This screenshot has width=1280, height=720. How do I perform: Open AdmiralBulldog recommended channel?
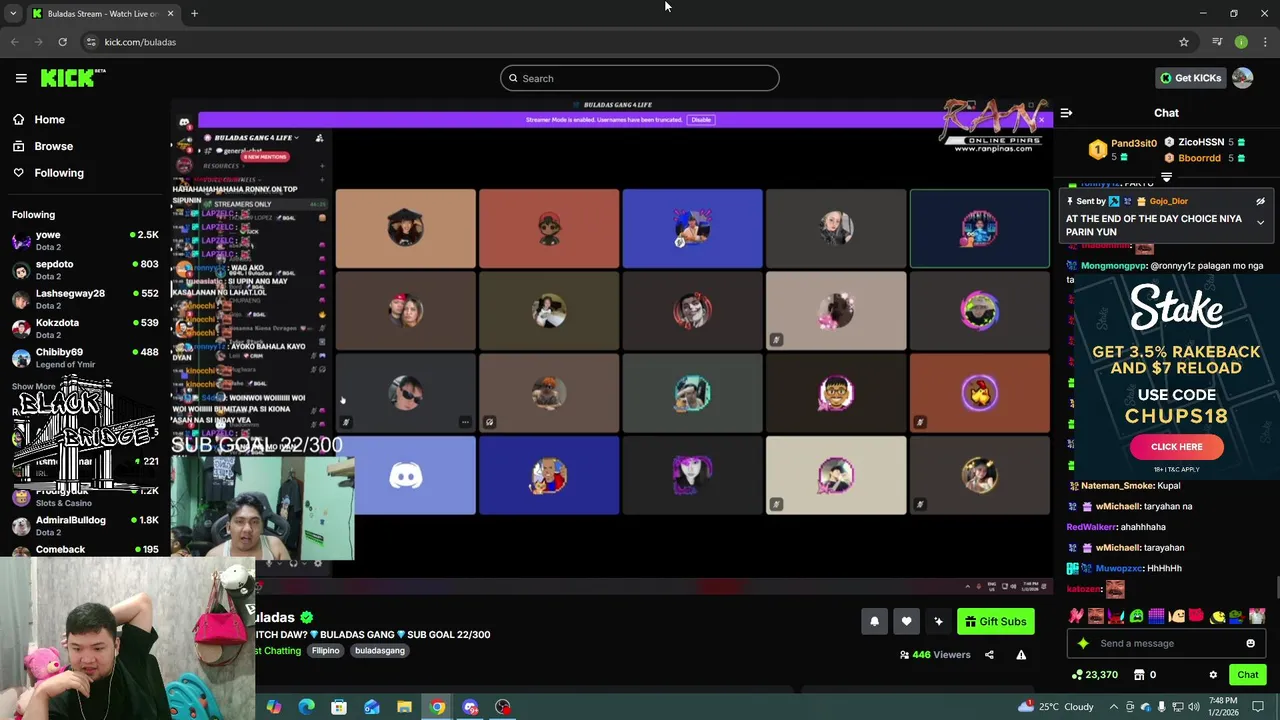coord(85,525)
